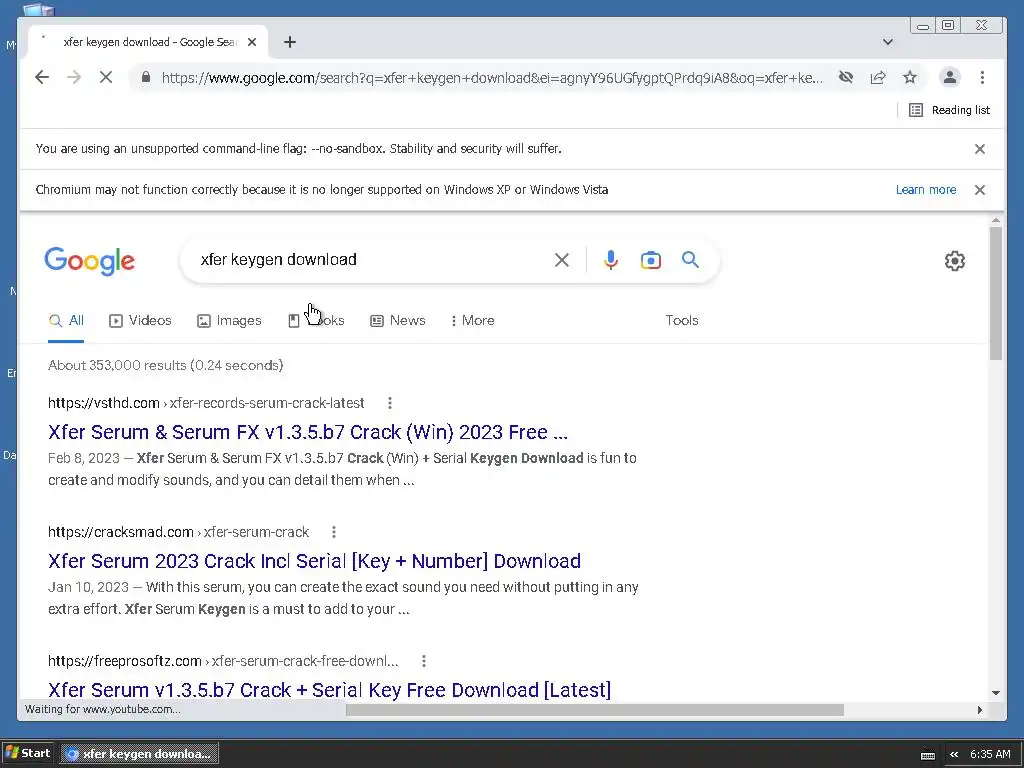
Task: Expand the More search options
Action: click(473, 321)
